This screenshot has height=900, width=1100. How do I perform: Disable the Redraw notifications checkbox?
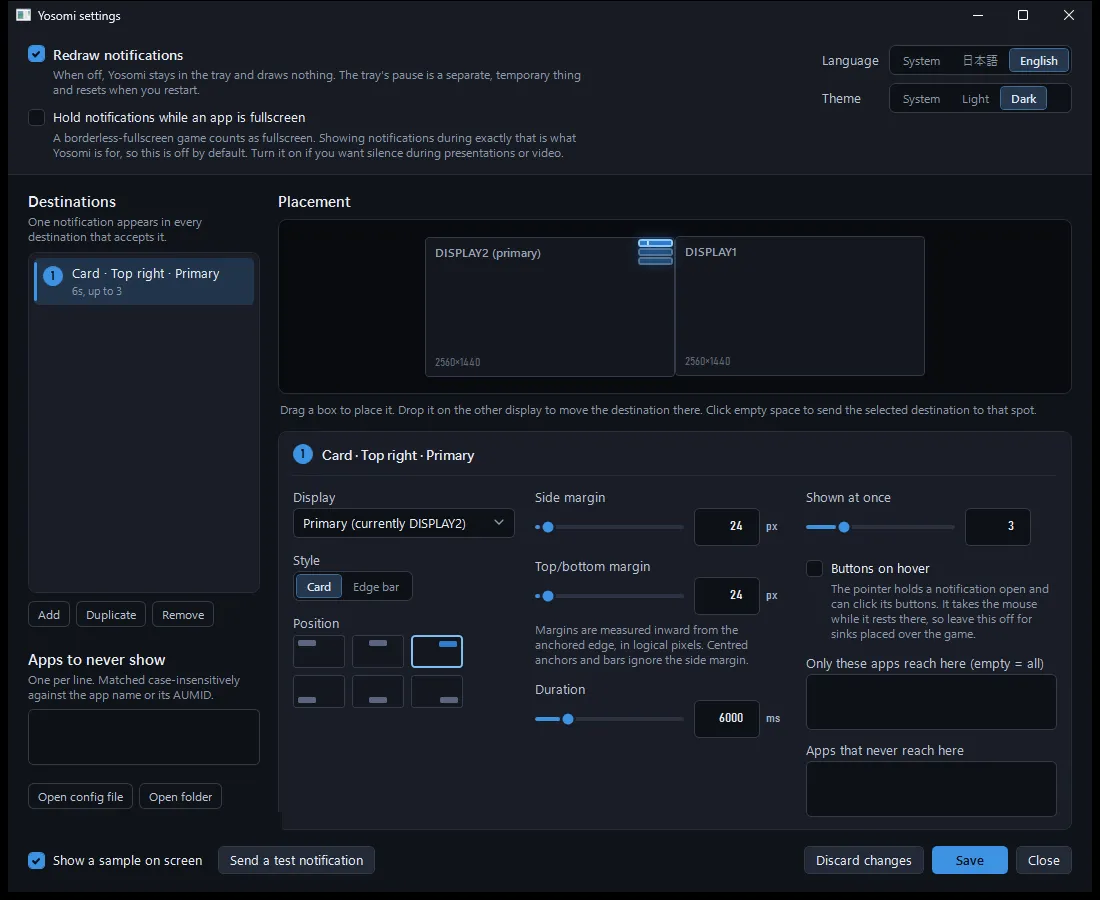pos(36,54)
